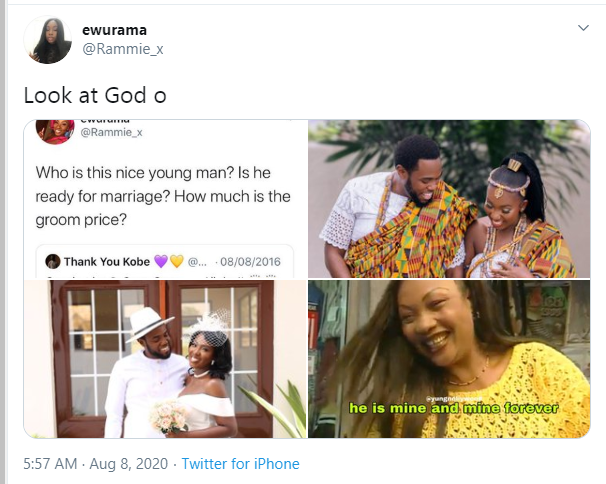Open the "he is mine and mine forever" meme

449,359
